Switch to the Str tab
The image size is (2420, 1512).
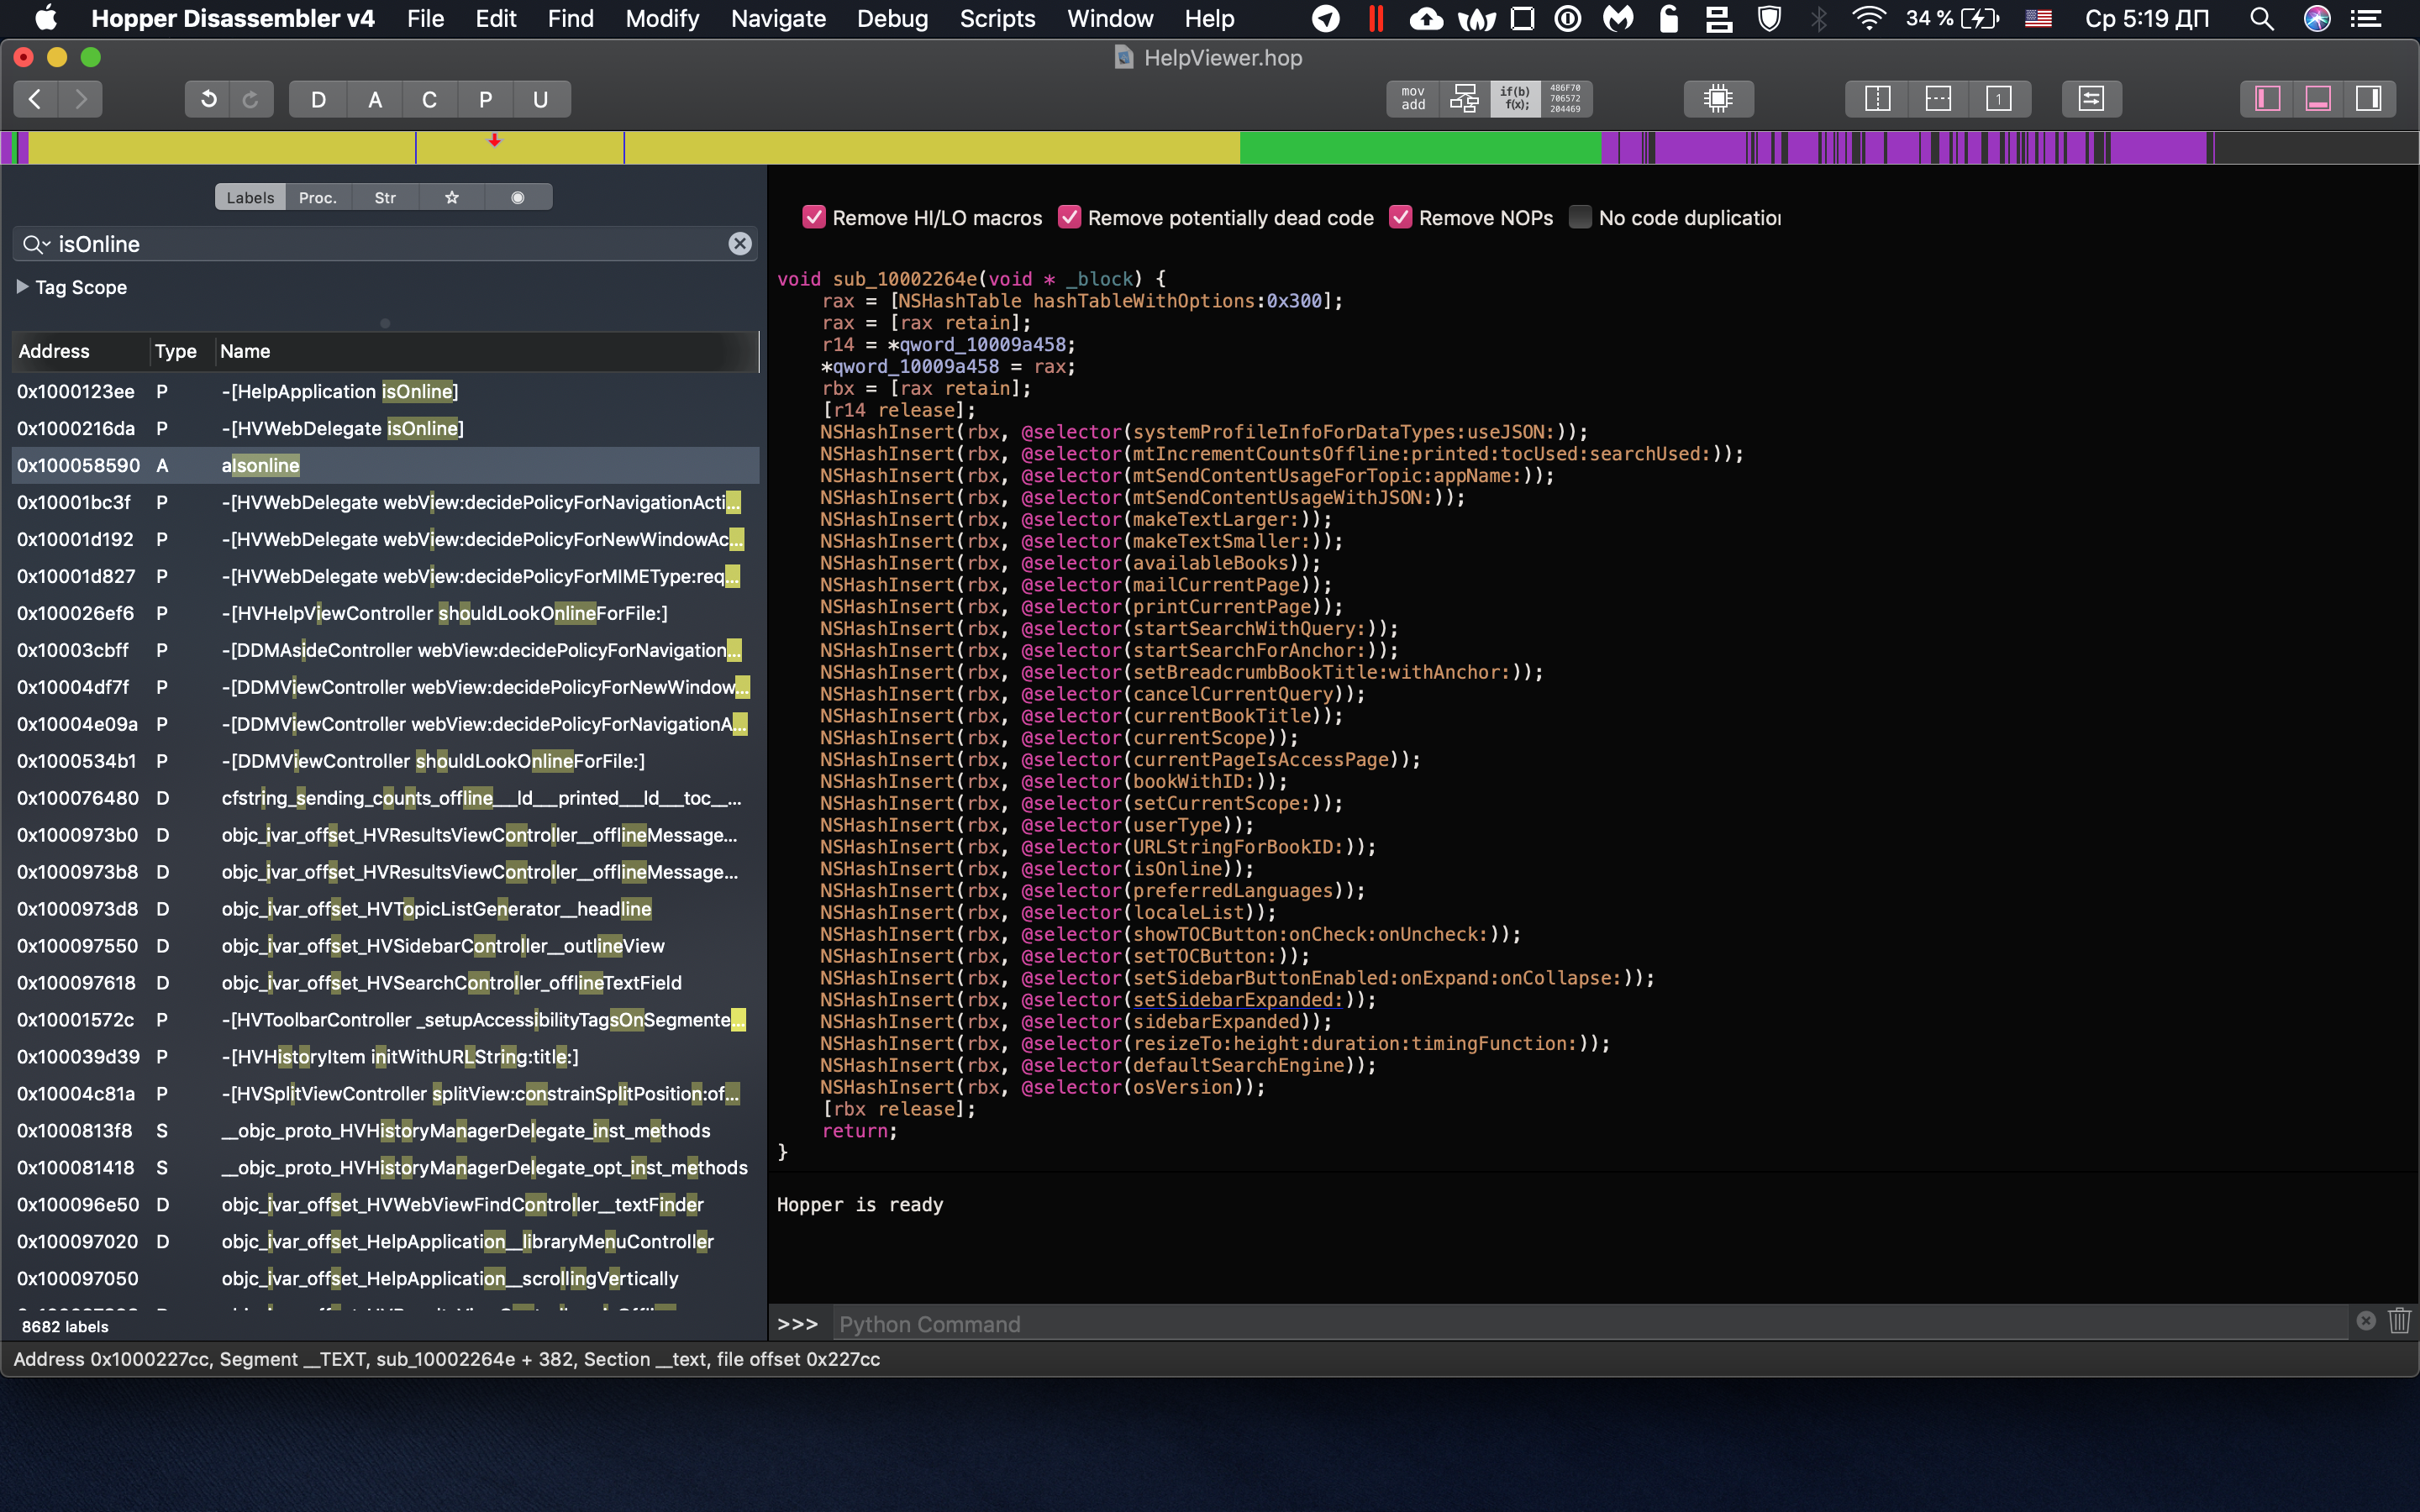(385, 197)
